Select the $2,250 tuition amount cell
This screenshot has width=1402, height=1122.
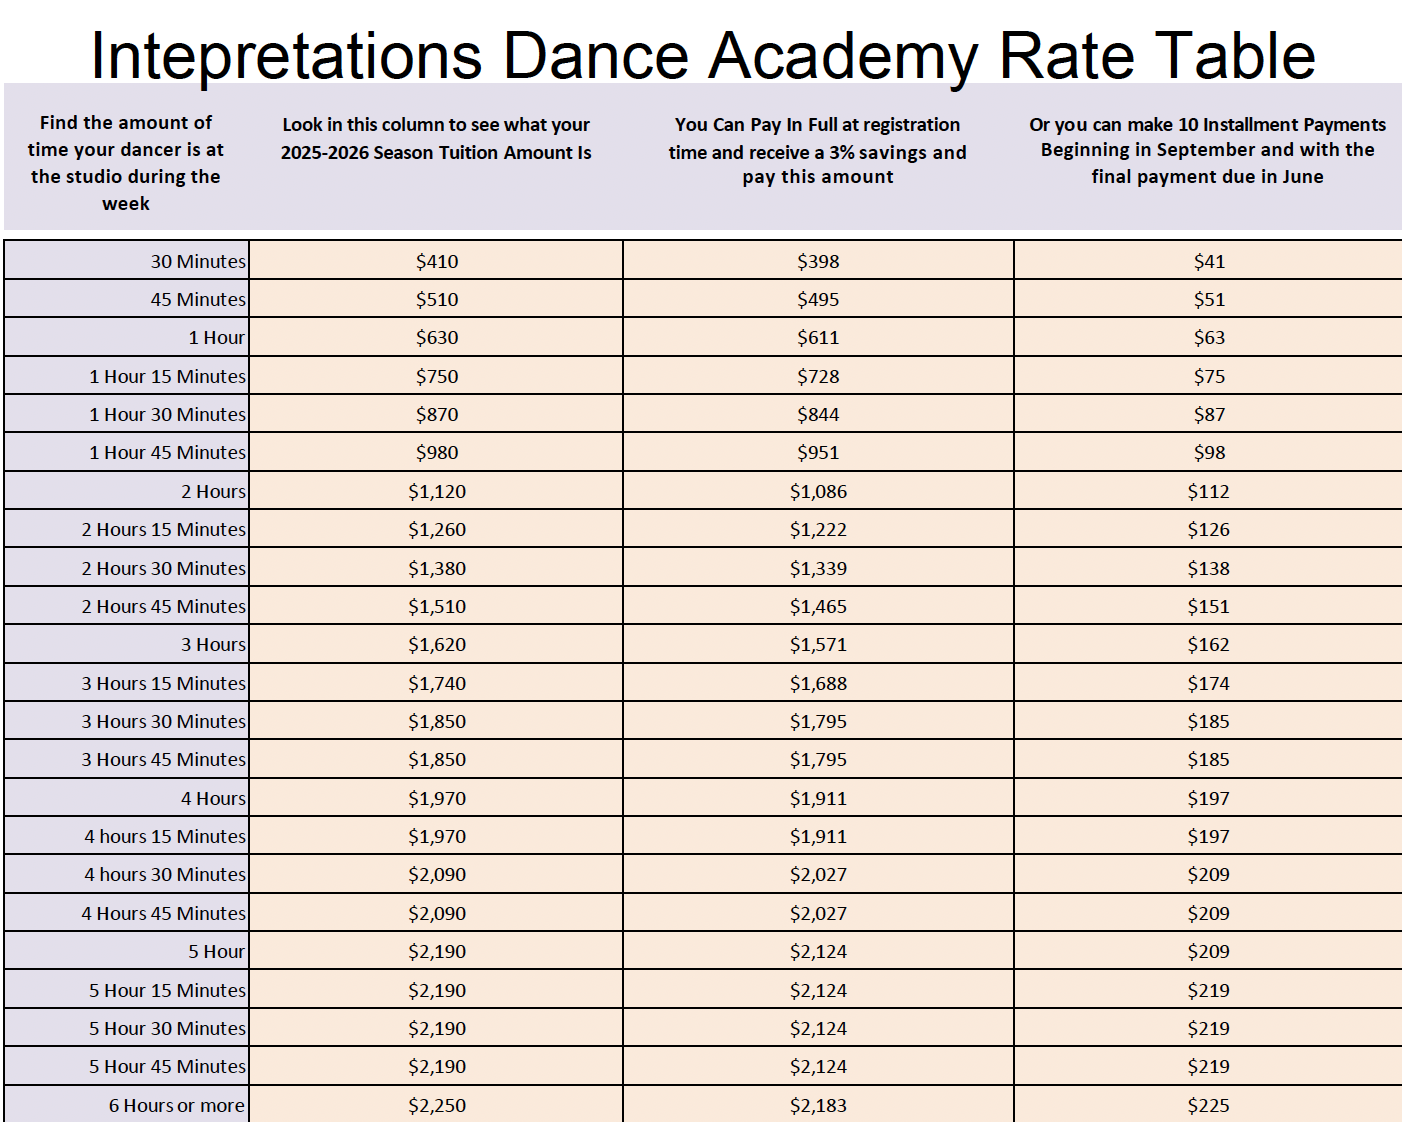click(x=437, y=1105)
